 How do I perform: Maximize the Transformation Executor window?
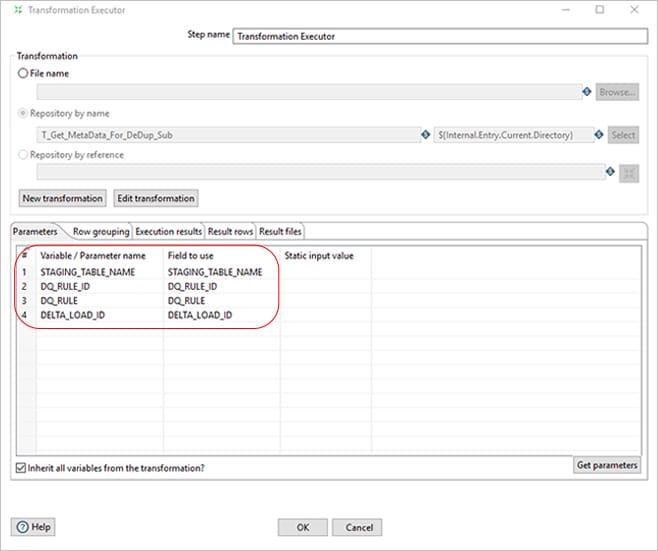coord(600,10)
